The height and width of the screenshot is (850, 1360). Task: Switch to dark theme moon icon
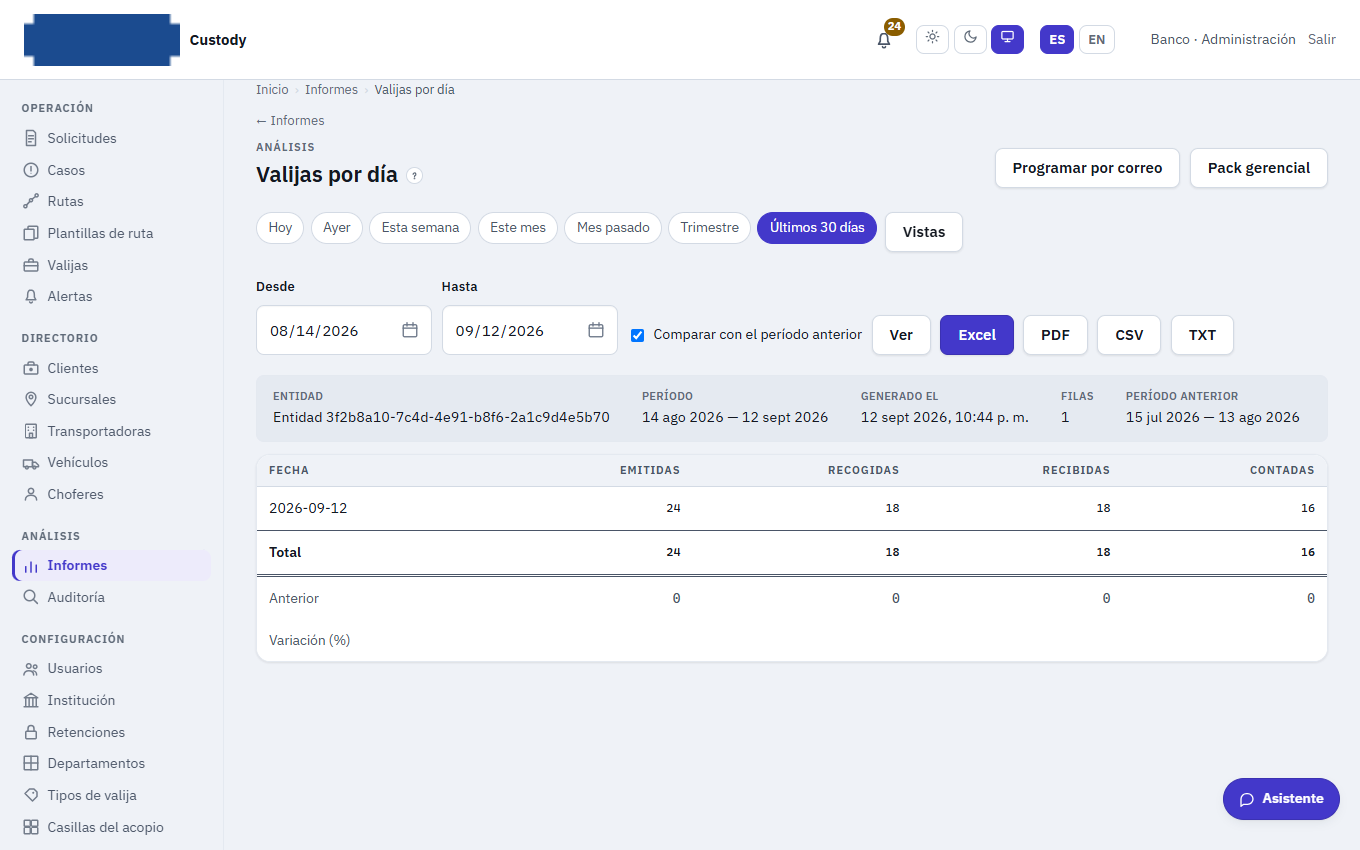pyautogui.click(x=970, y=39)
